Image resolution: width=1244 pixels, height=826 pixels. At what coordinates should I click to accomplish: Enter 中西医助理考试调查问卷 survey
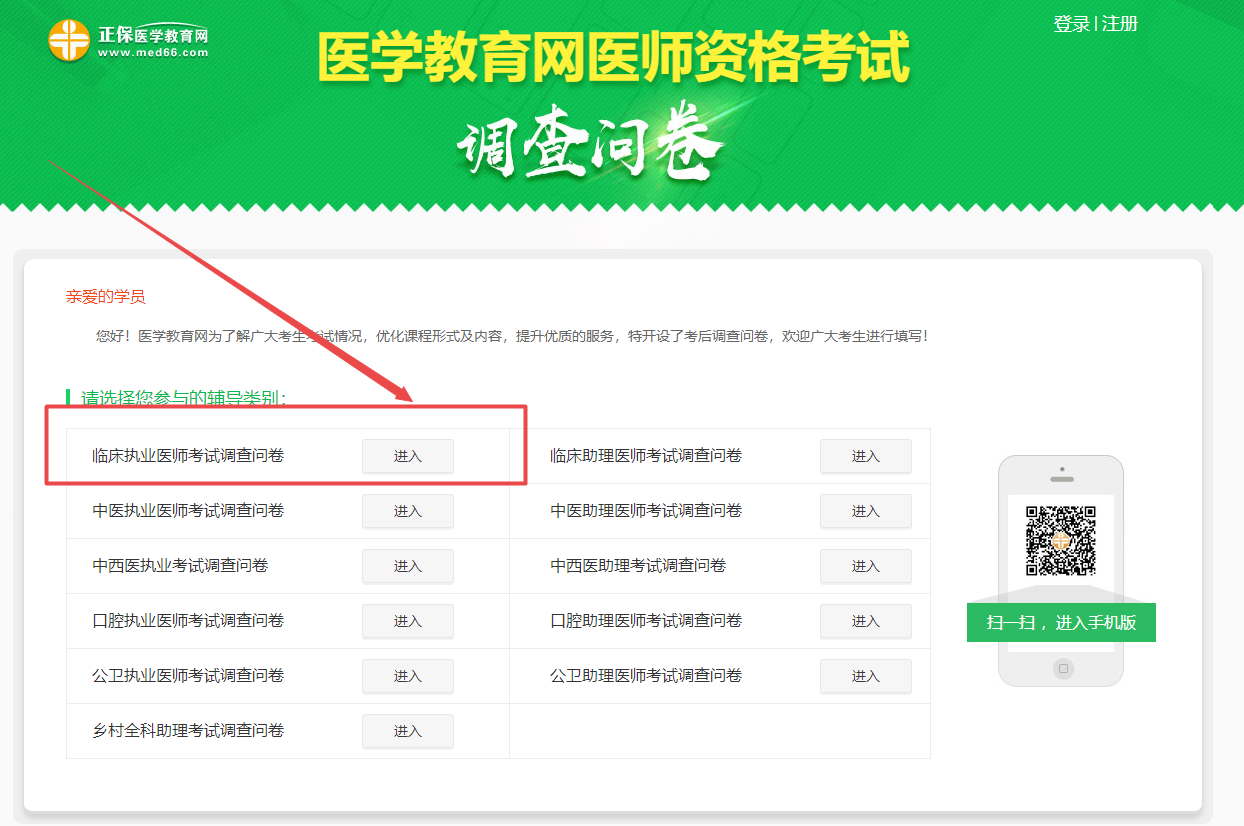pos(865,566)
